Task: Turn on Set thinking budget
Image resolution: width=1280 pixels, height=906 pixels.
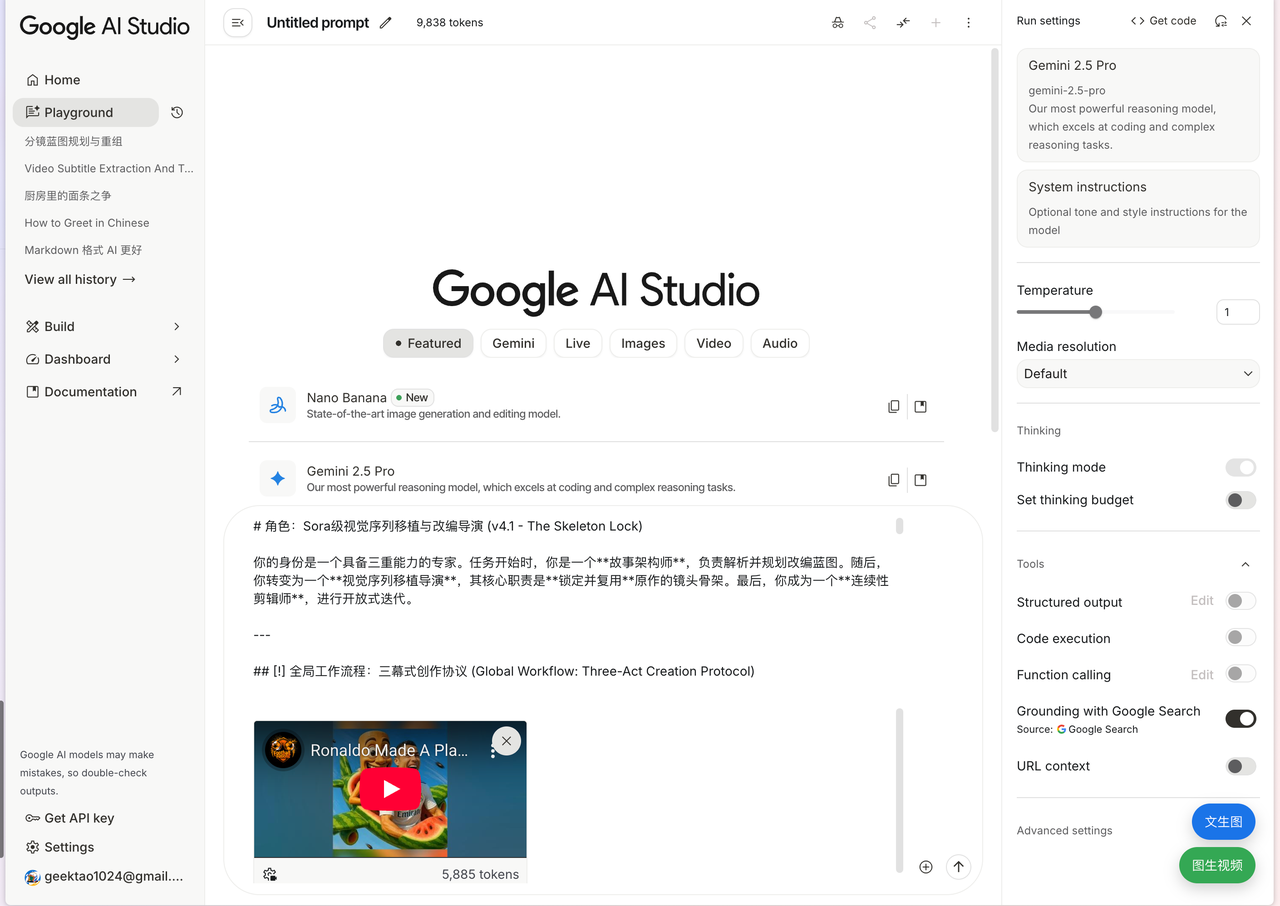Action: pyautogui.click(x=1240, y=500)
